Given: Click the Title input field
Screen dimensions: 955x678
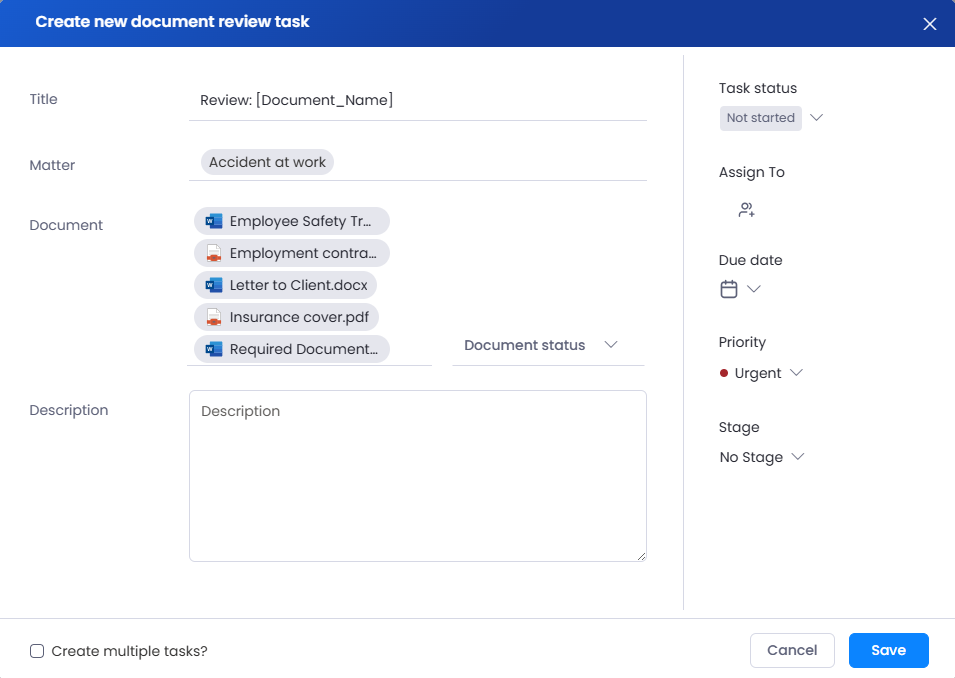Looking at the screenshot, I should pyautogui.click(x=417, y=100).
